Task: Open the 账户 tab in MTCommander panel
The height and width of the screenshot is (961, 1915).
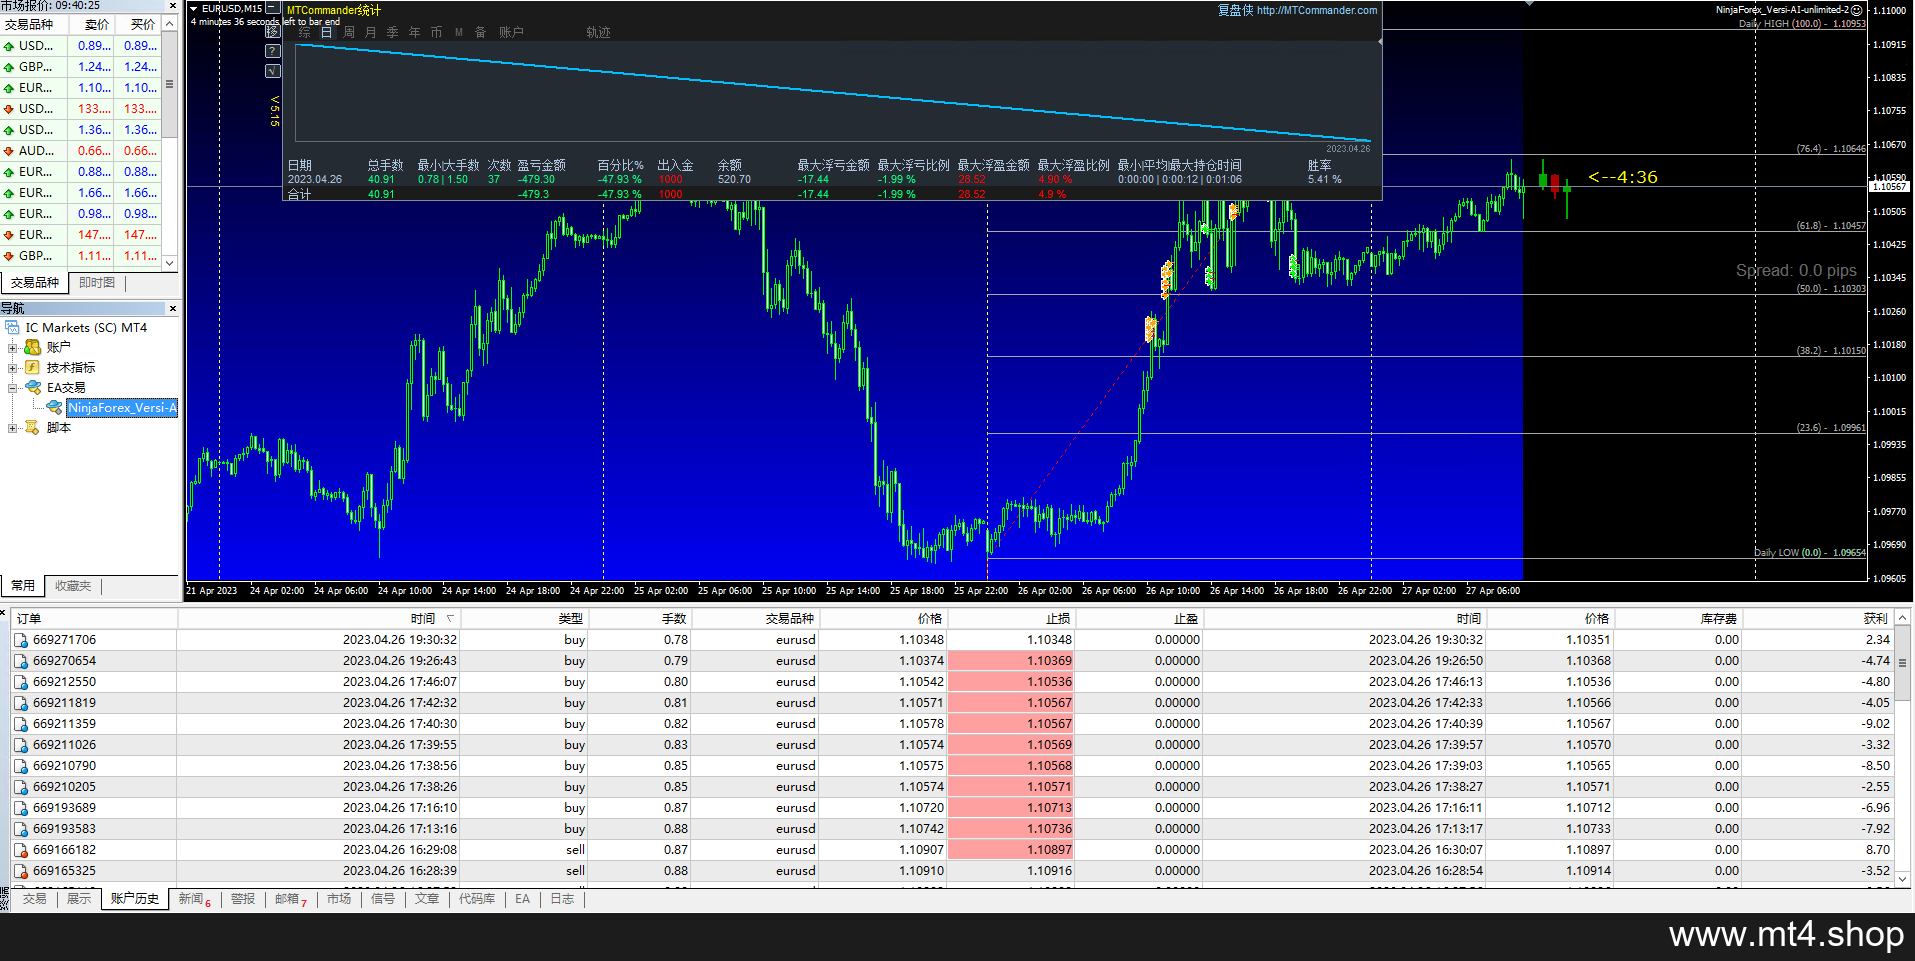Action: point(511,32)
